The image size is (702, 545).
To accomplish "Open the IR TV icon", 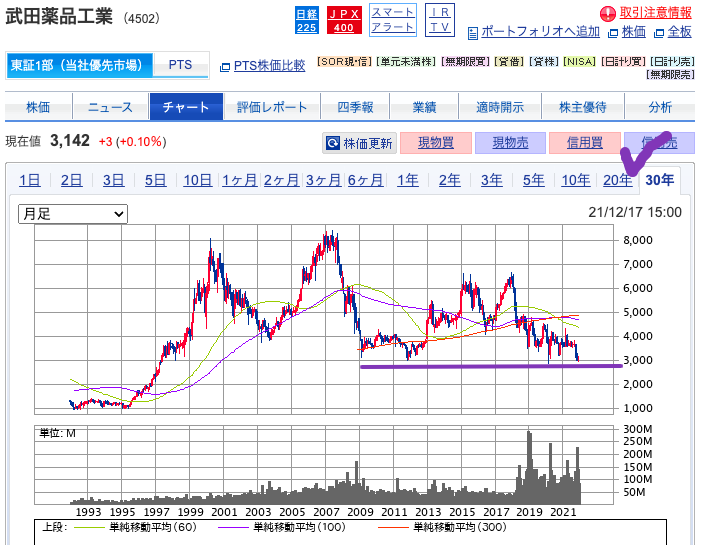I will (x=440, y=20).
